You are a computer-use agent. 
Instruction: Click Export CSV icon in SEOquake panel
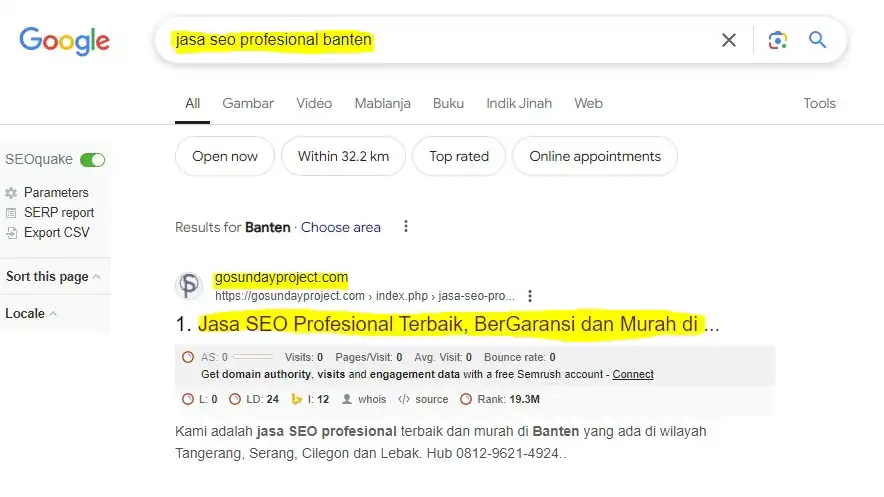[11, 233]
